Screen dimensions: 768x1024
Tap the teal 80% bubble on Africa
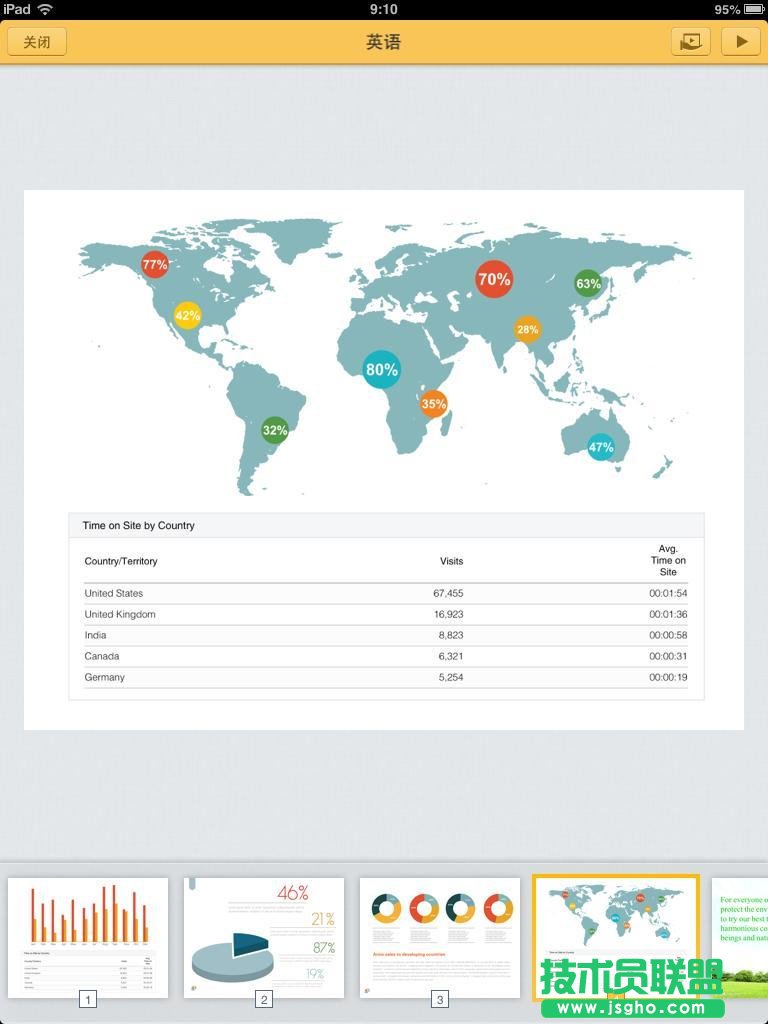(381, 369)
